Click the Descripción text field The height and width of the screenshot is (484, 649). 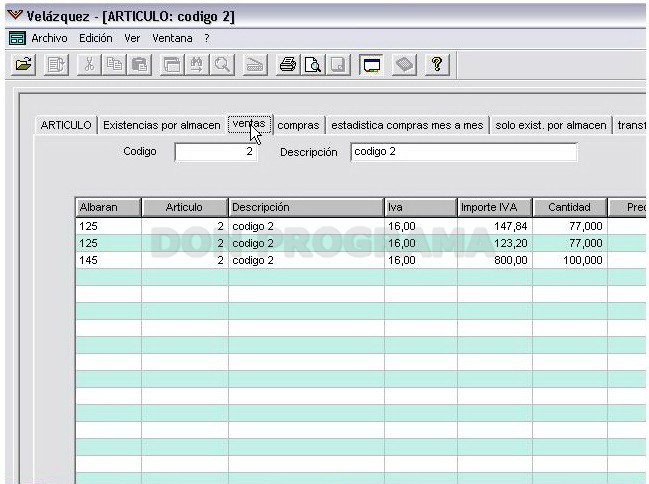click(x=464, y=152)
